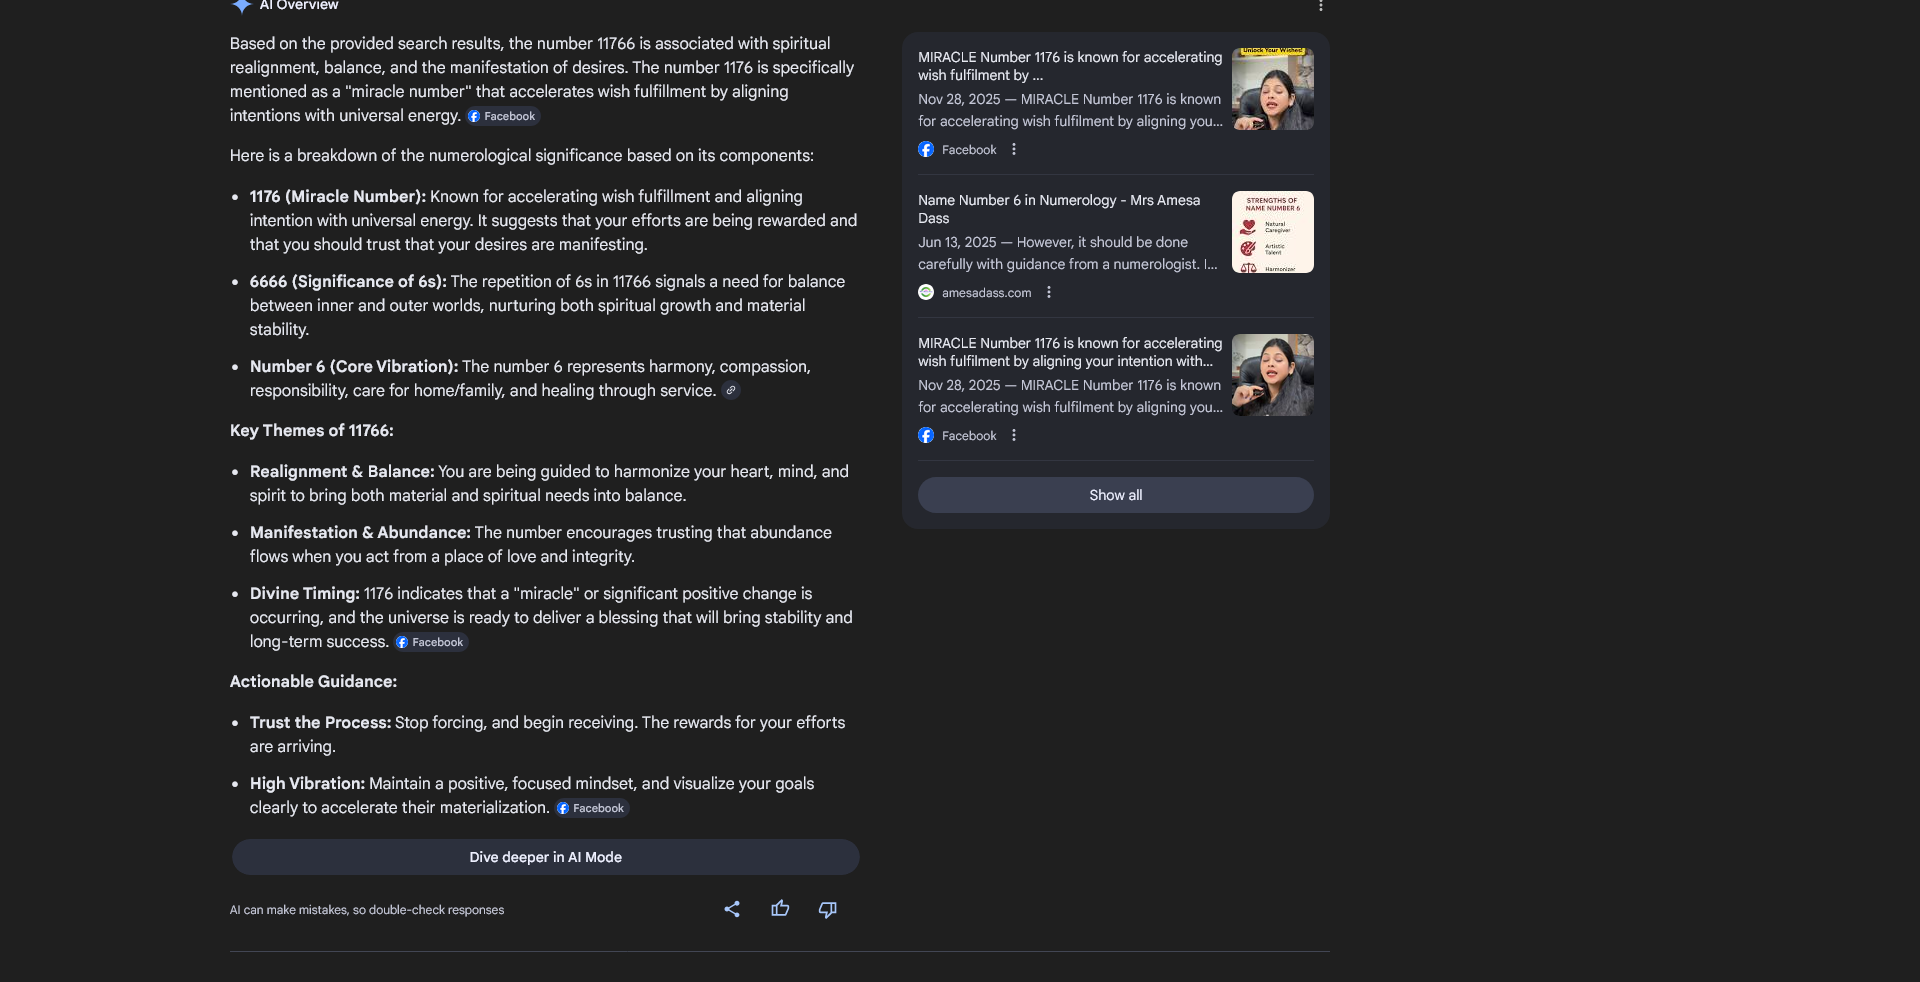
Task: Click the Facebook chip after 'universal energy'
Action: (503, 116)
